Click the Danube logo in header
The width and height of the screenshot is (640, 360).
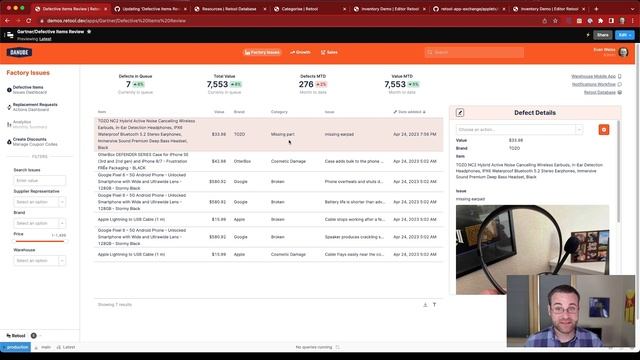point(19,52)
